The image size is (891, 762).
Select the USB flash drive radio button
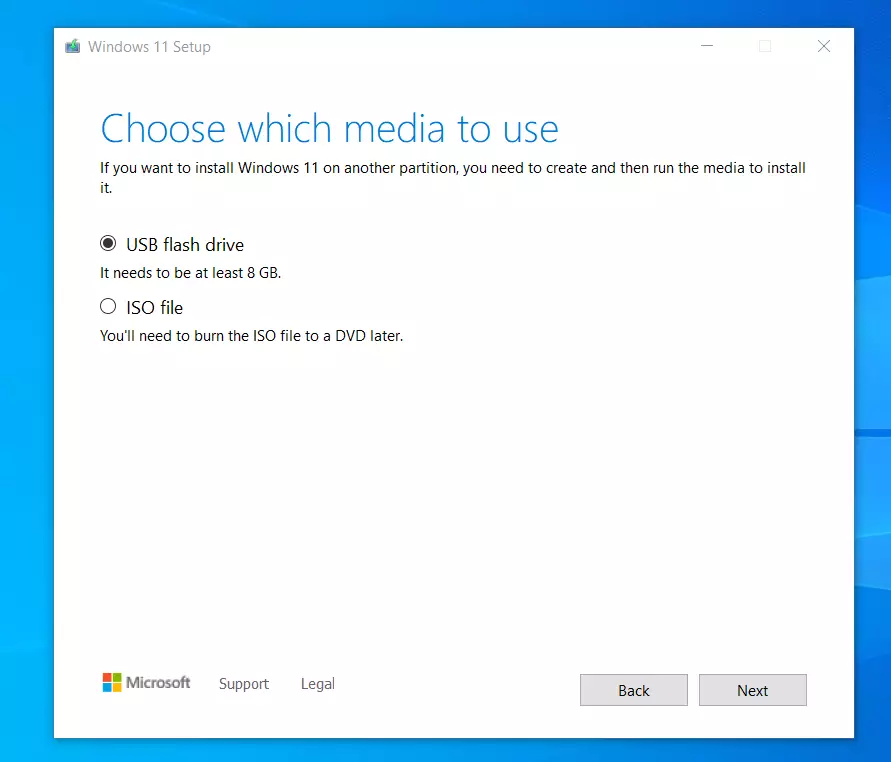click(108, 244)
